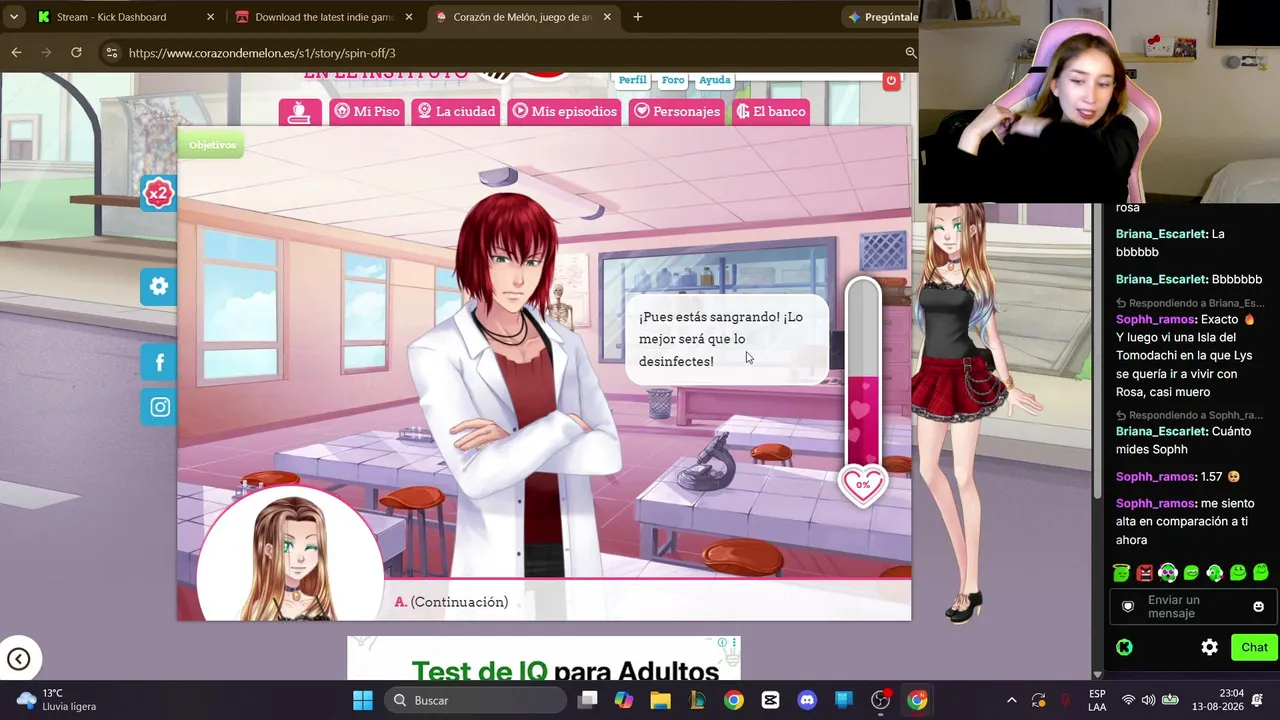Reload the page in the browser
The height and width of the screenshot is (720, 1280).
coord(76,52)
